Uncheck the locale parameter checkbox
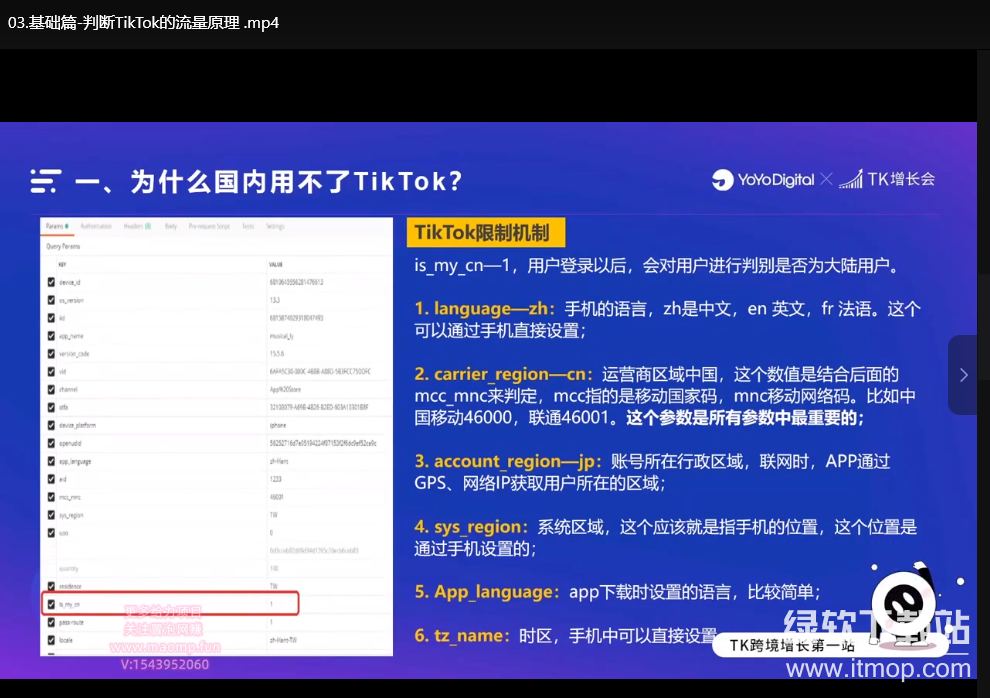Screen dimensions: 990x698 [51, 640]
